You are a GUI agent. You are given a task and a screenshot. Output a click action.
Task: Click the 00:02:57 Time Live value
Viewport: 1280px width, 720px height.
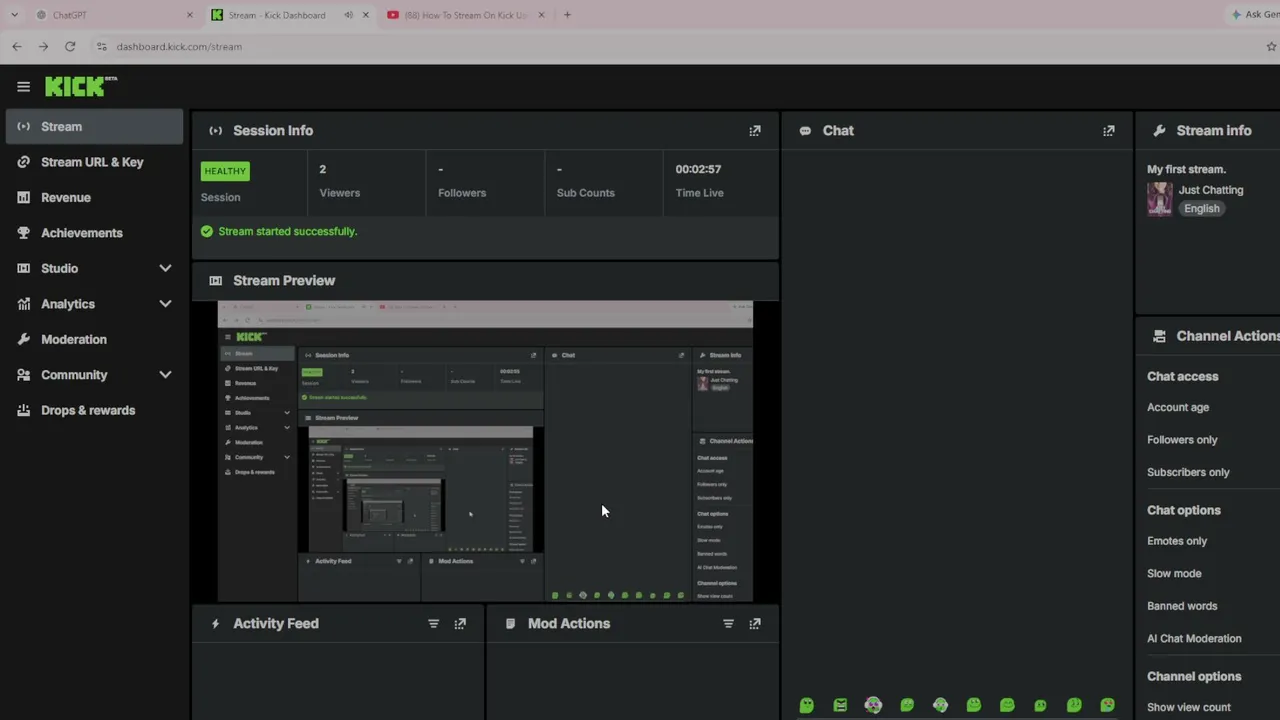pyautogui.click(x=698, y=170)
